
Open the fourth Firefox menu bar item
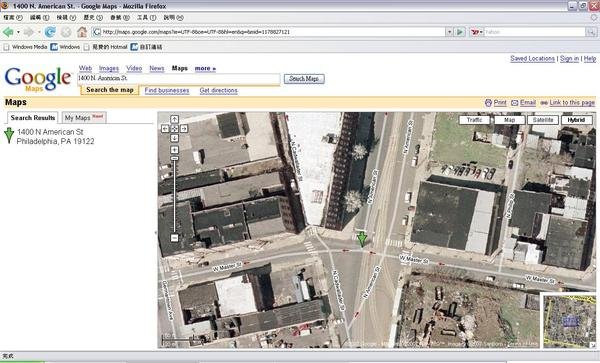(x=93, y=18)
